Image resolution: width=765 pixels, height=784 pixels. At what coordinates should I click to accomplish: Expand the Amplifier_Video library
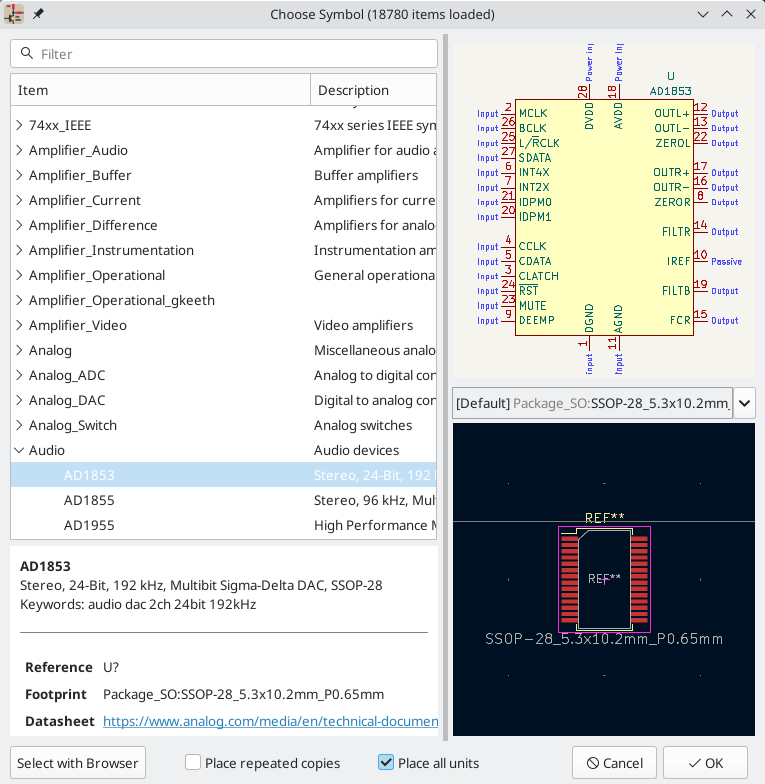tap(19, 325)
